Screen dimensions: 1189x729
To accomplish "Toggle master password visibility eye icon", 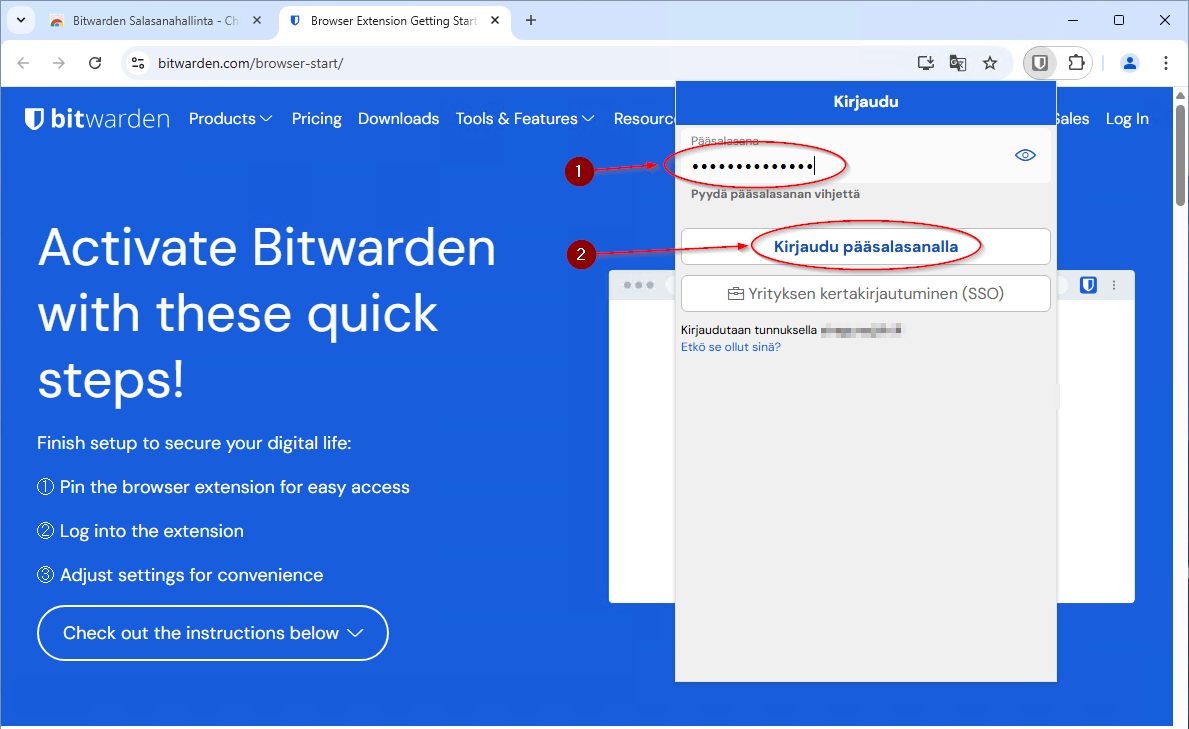I will [x=1025, y=155].
